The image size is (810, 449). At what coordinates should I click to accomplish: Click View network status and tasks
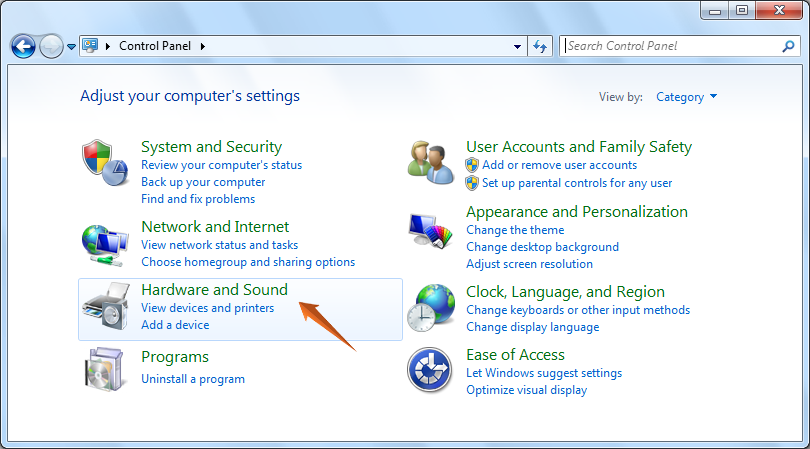coord(220,245)
